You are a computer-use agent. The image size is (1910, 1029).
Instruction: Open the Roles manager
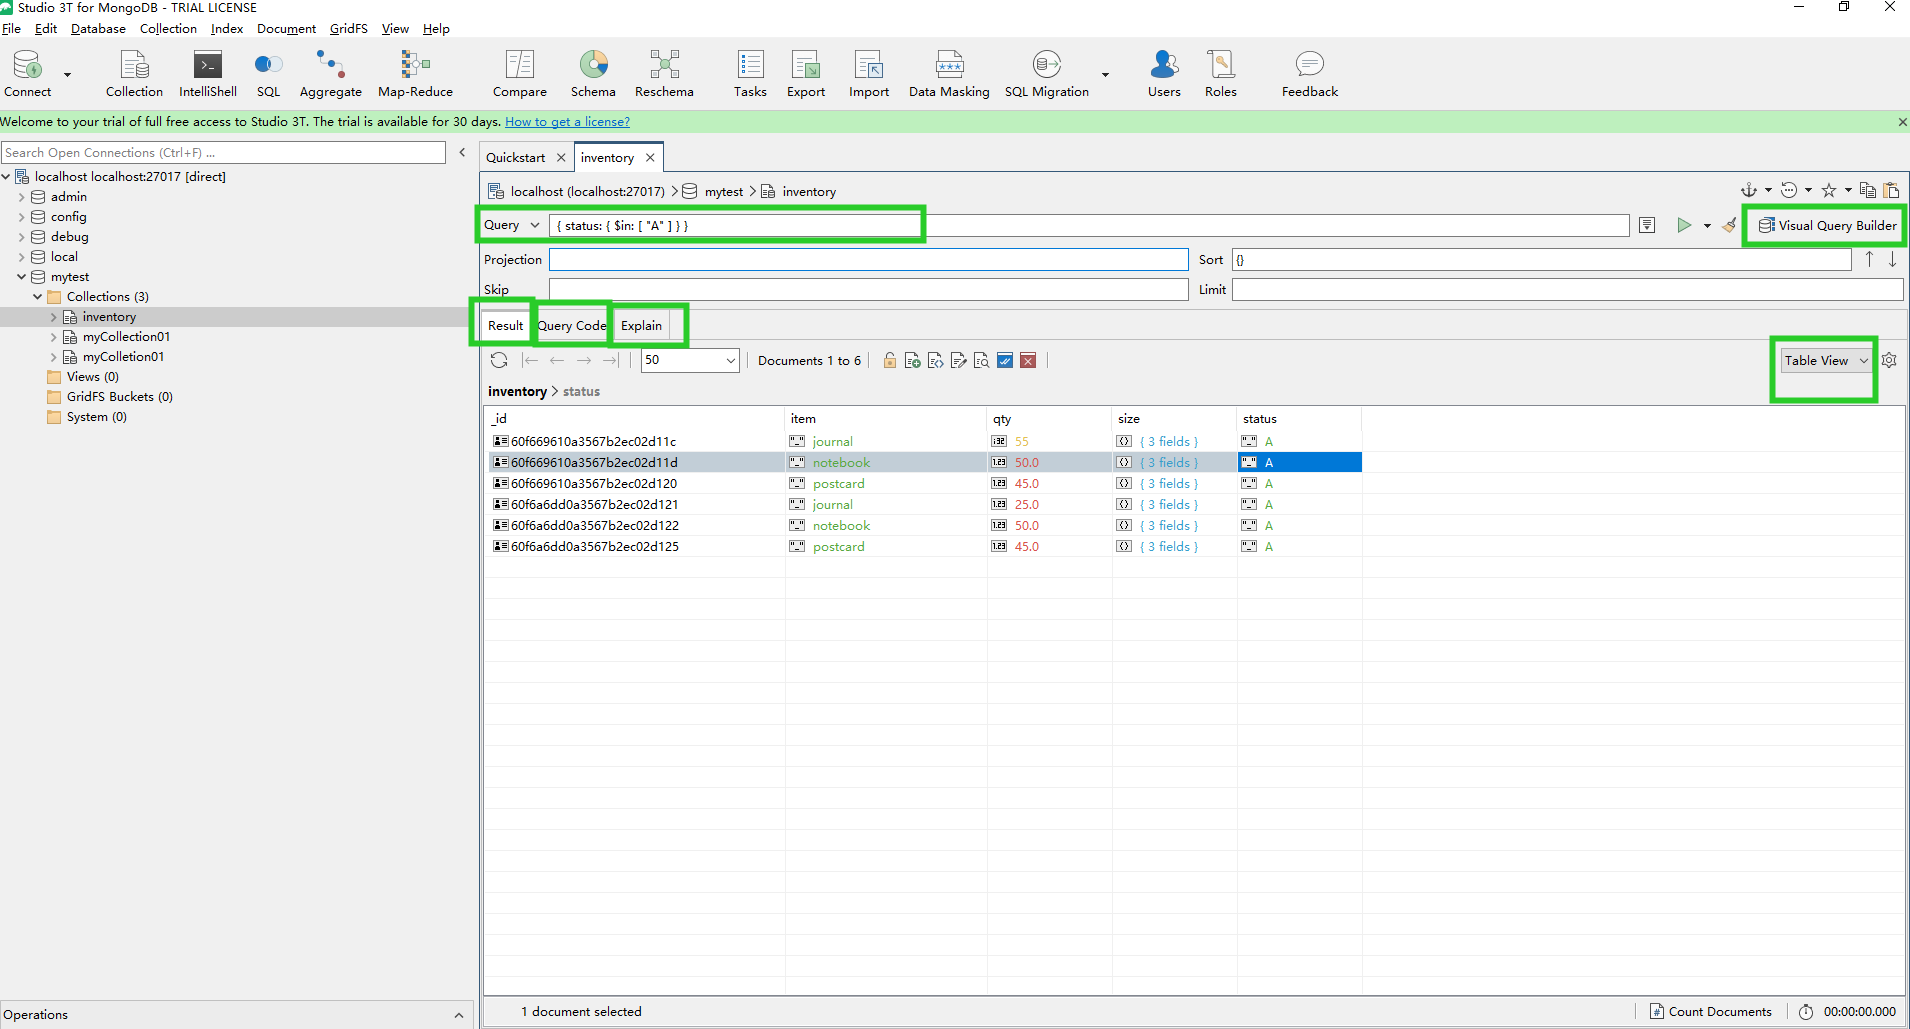[x=1220, y=74]
